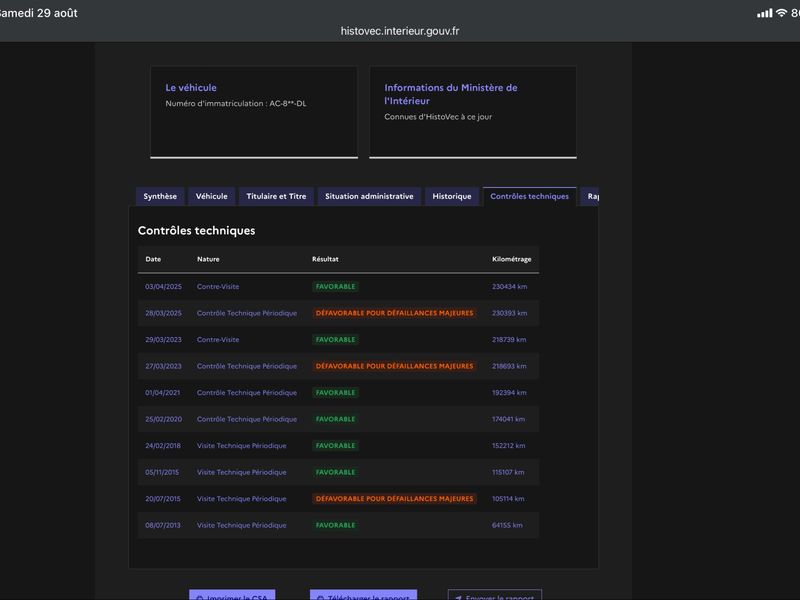Click 'Contrôle Technique Périodique' in the 28/03/2025 row

pos(247,313)
